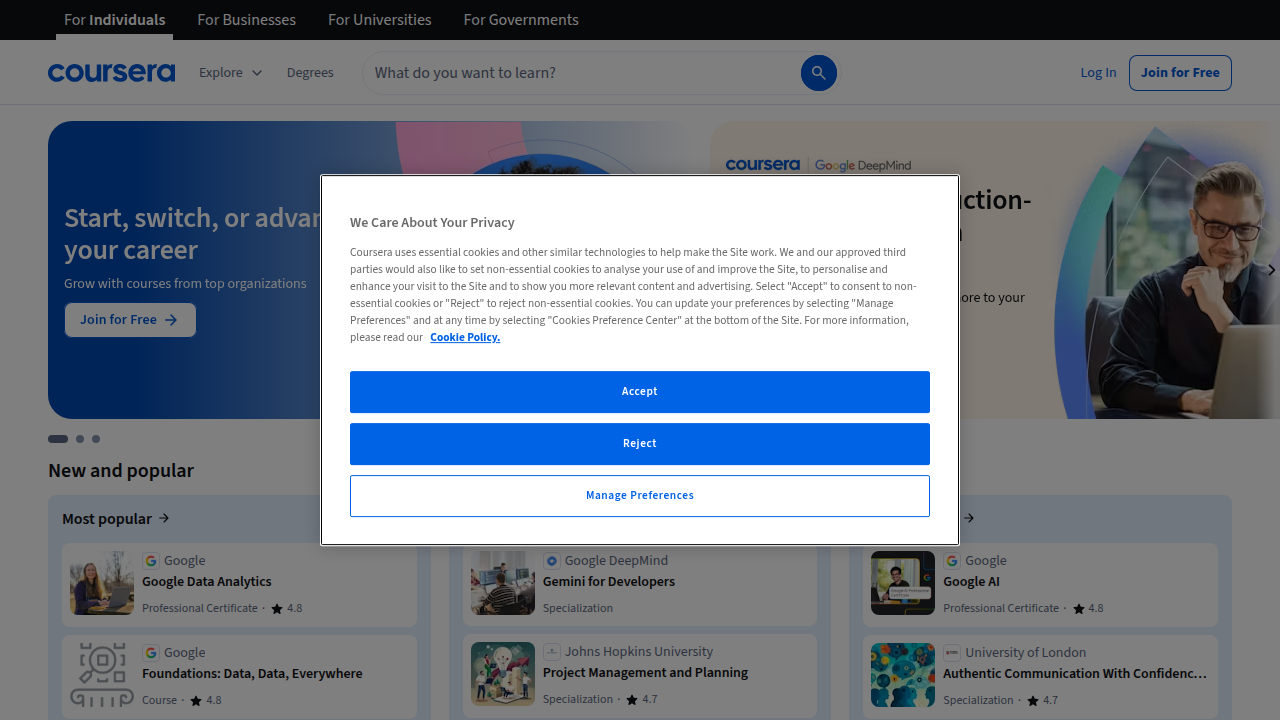The width and height of the screenshot is (1280, 720).
Task: Reject non-essential cookies
Action: 640,444
